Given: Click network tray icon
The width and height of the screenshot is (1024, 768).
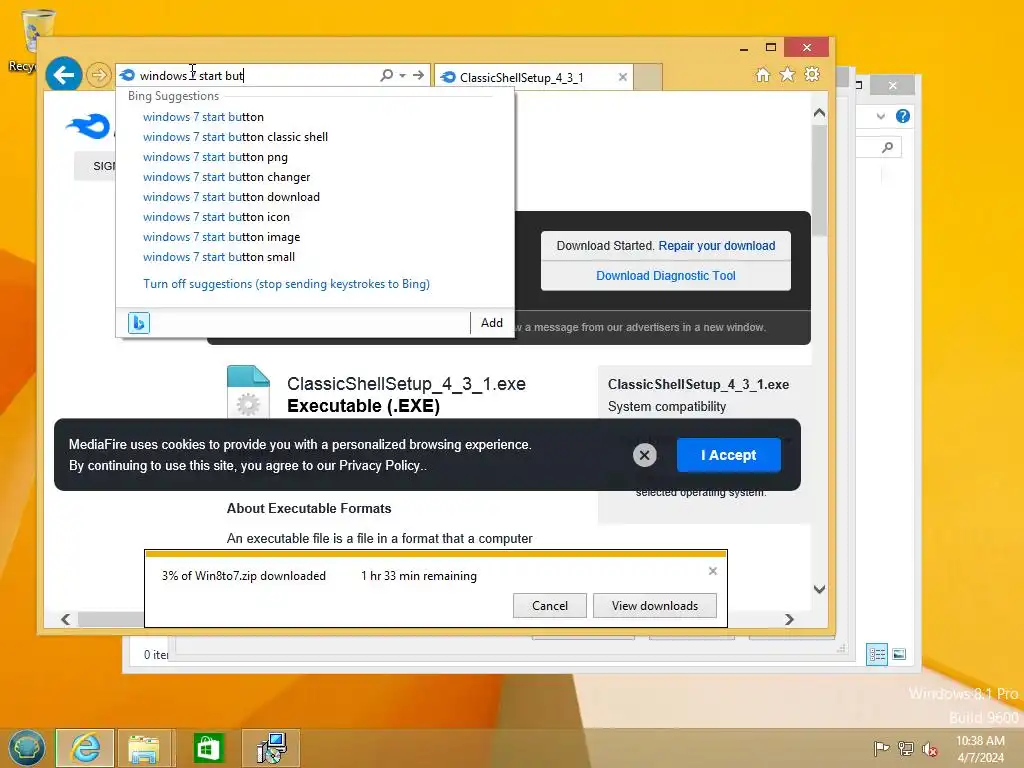Looking at the screenshot, I should pyautogui.click(x=905, y=748).
